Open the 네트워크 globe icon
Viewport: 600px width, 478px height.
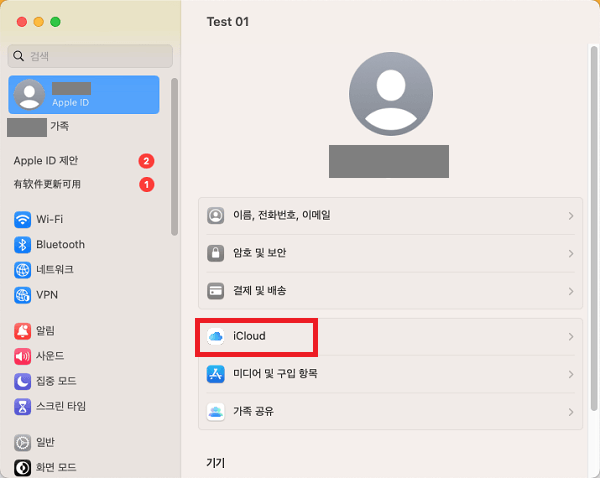click(x=23, y=270)
